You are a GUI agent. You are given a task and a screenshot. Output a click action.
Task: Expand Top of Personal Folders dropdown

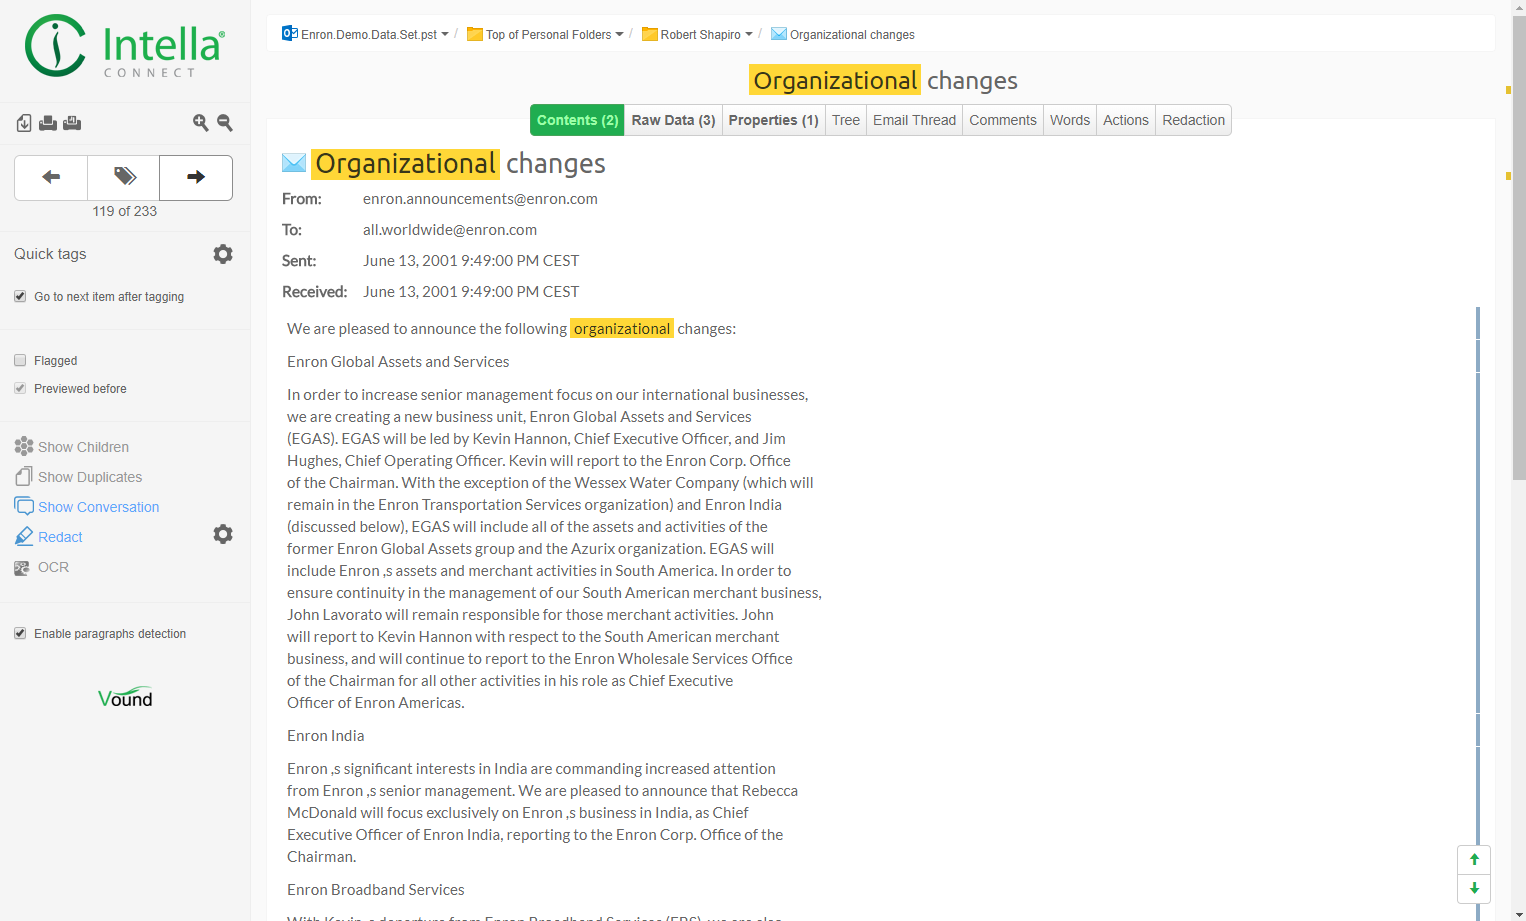tap(619, 34)
